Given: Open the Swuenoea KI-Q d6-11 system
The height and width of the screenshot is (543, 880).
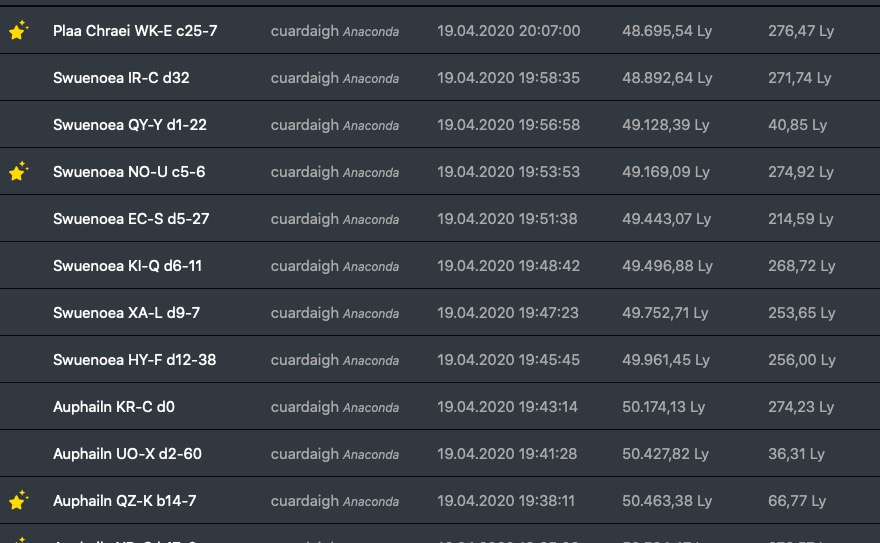Looking at the screenshot, I should coord(127,266).
